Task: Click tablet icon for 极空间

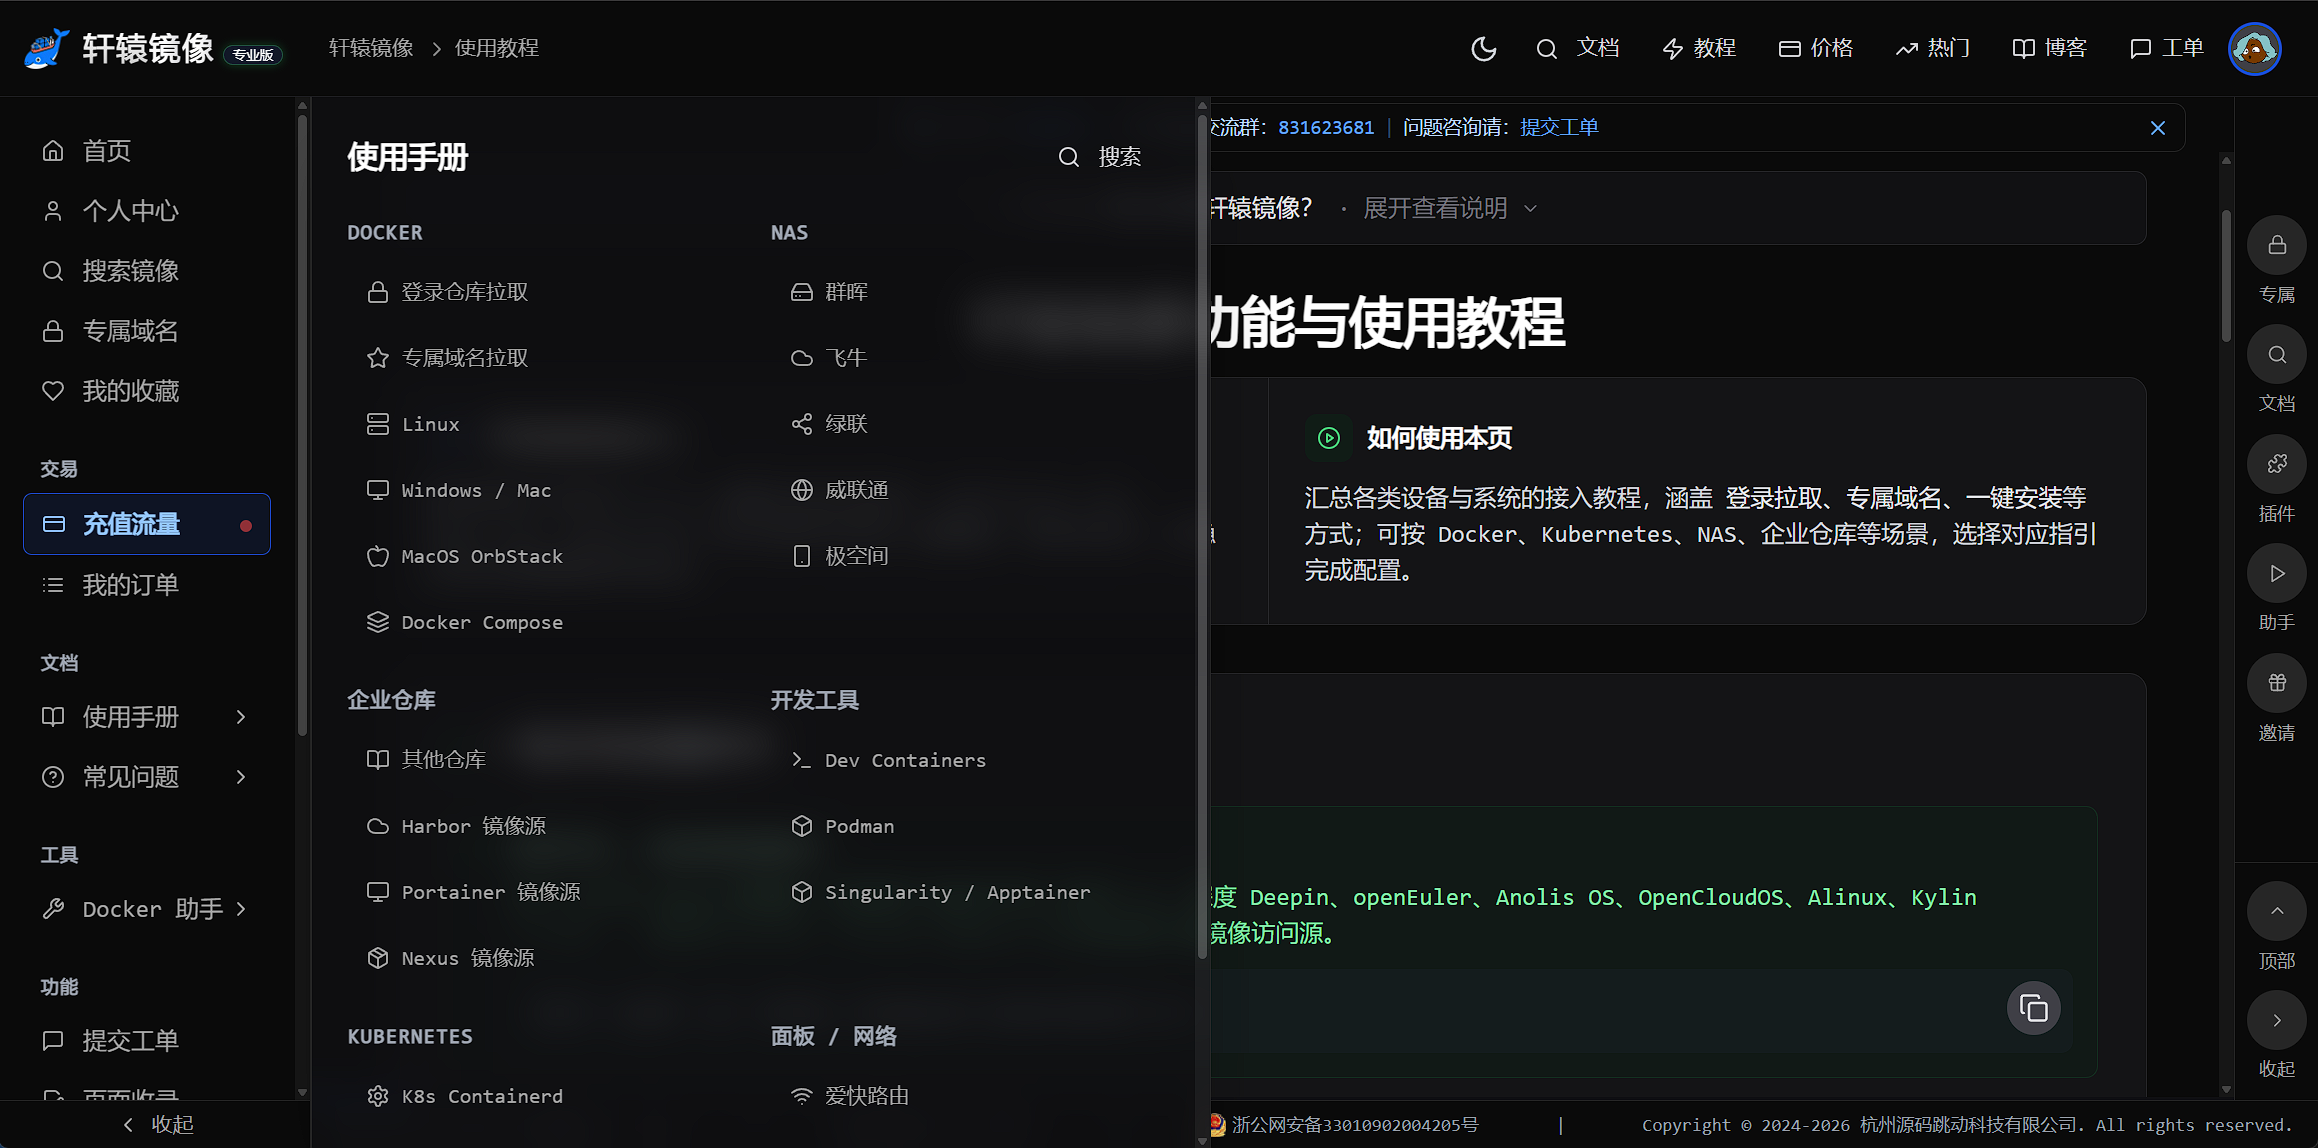Action: pyautogui.click(x=801, y=556)
